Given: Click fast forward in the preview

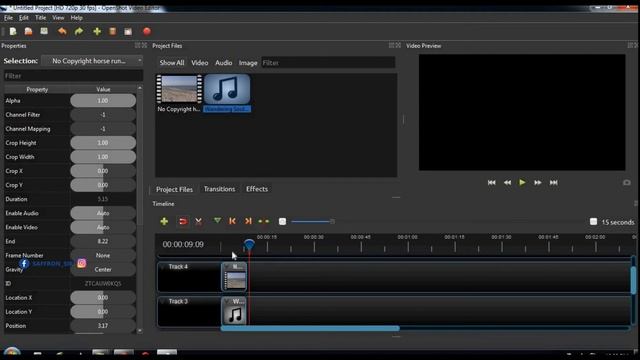Looking at the screenshot, I should coord(538,182).
